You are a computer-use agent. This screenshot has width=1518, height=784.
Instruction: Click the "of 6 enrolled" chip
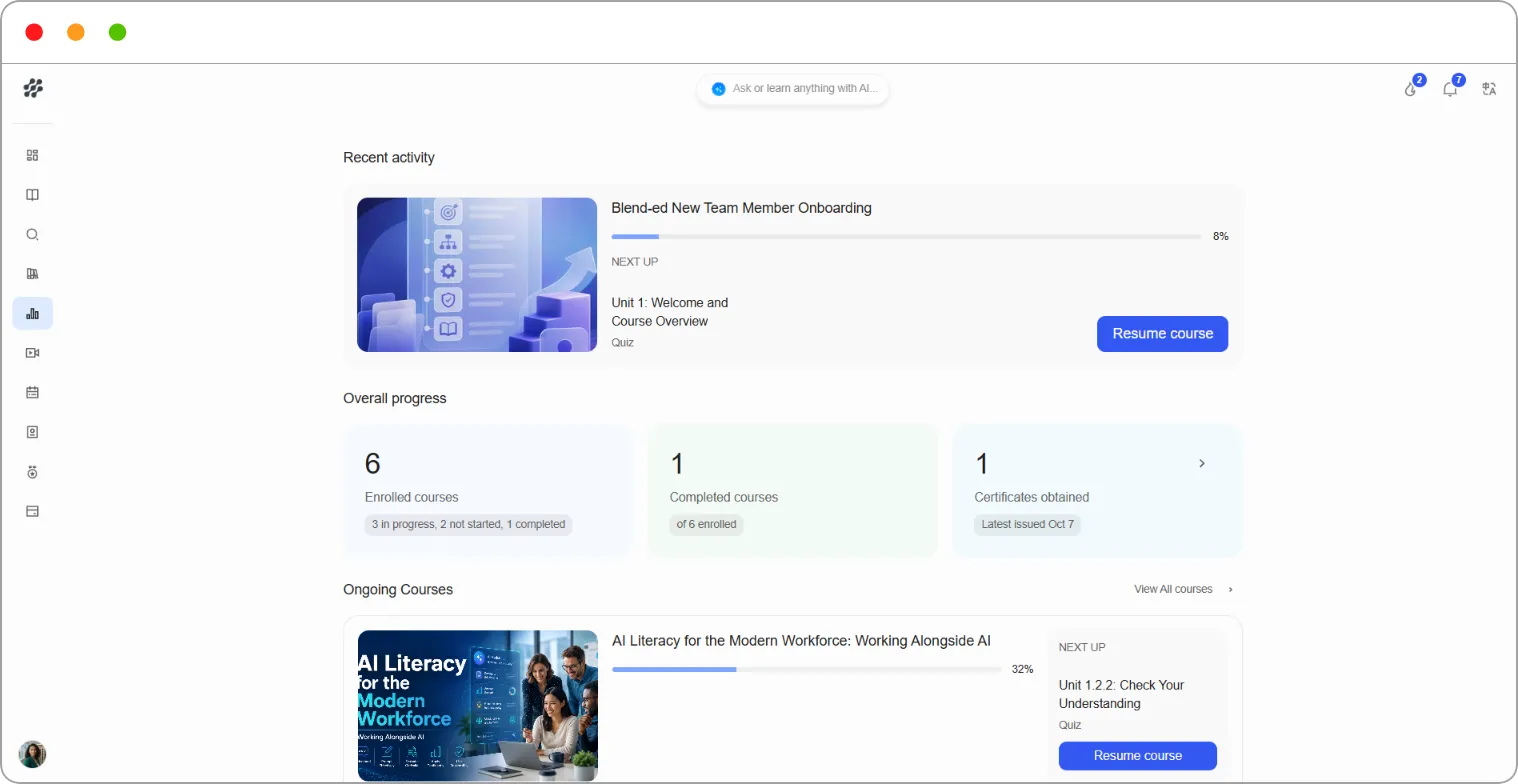706,524
